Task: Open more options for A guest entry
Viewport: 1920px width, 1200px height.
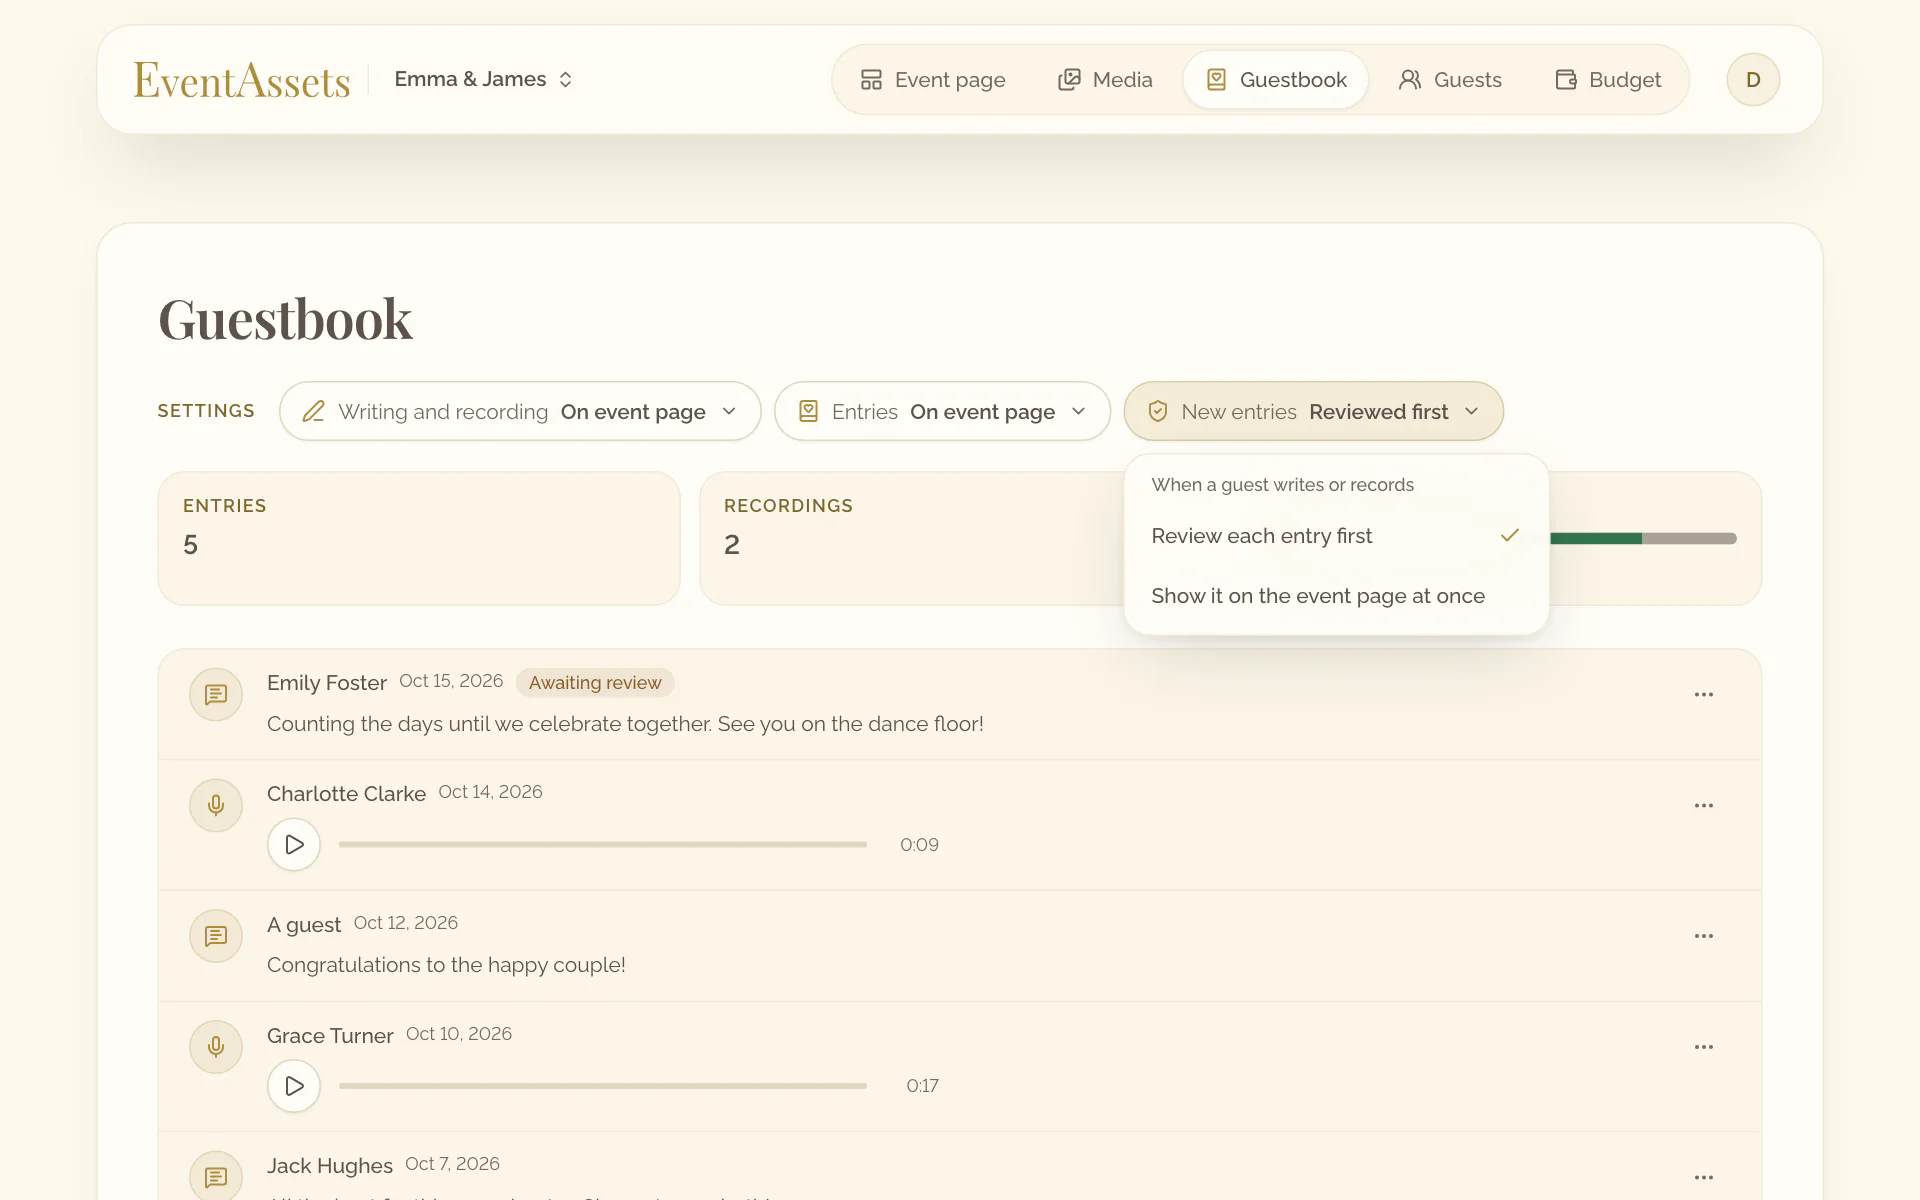Action: pos(1704,936)
